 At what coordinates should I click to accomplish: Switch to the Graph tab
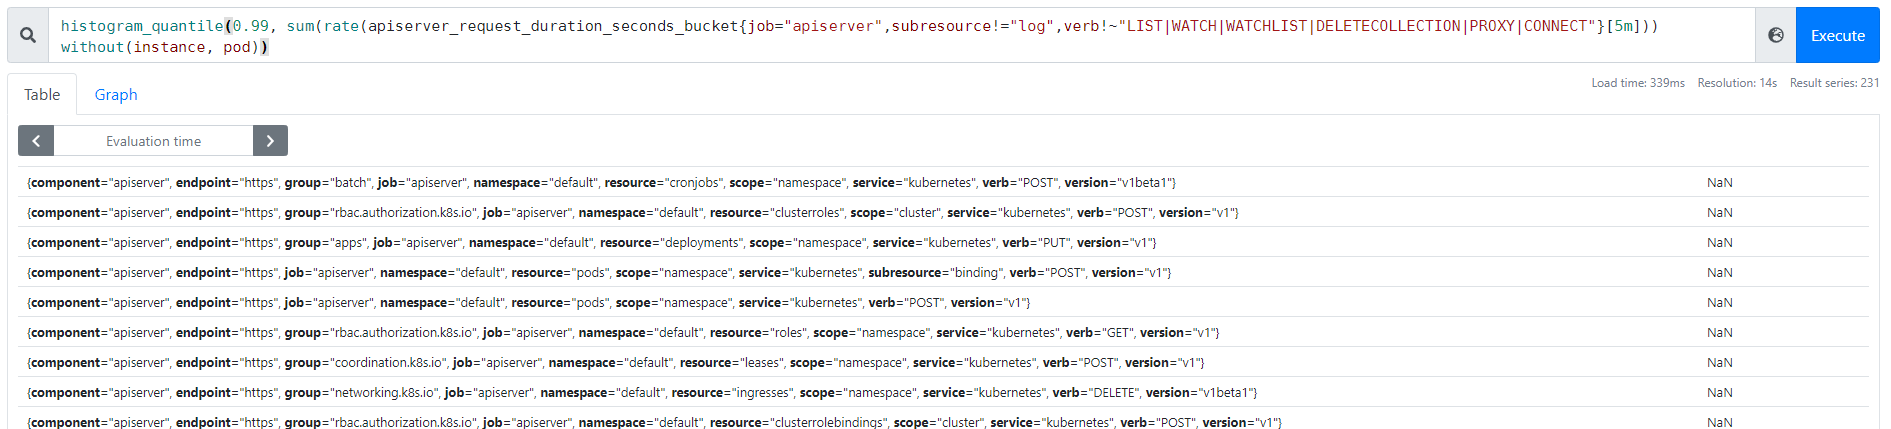[116, 95]
